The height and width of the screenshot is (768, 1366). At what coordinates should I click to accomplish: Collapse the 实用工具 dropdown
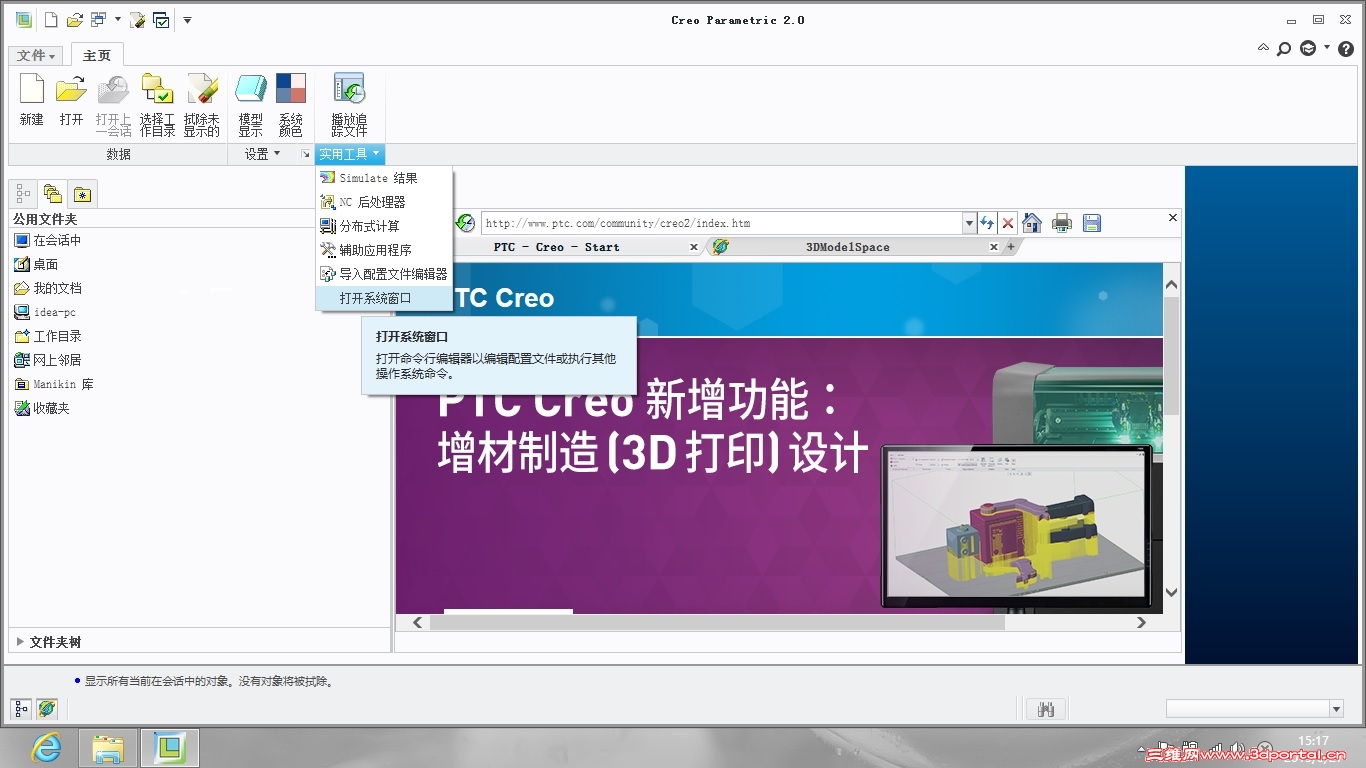(x=350, y=154)
